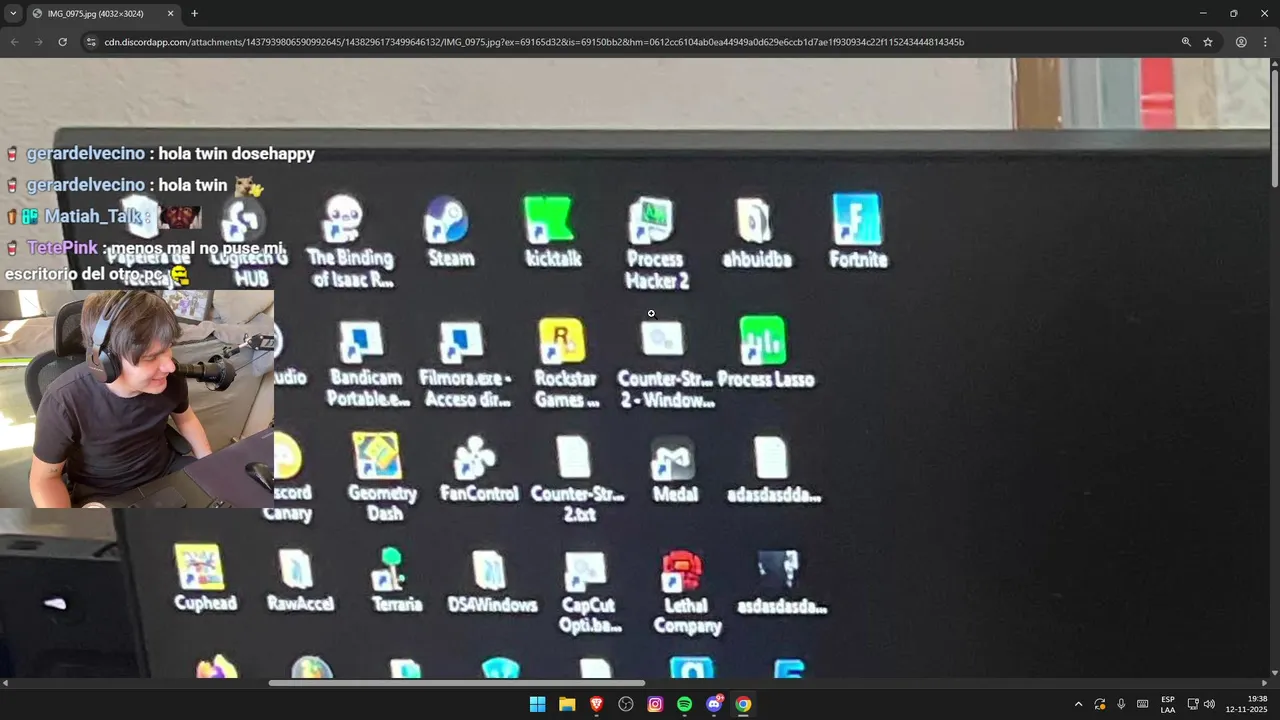
Task: View site information for cdn.discordapp.com
Action: 91,42
